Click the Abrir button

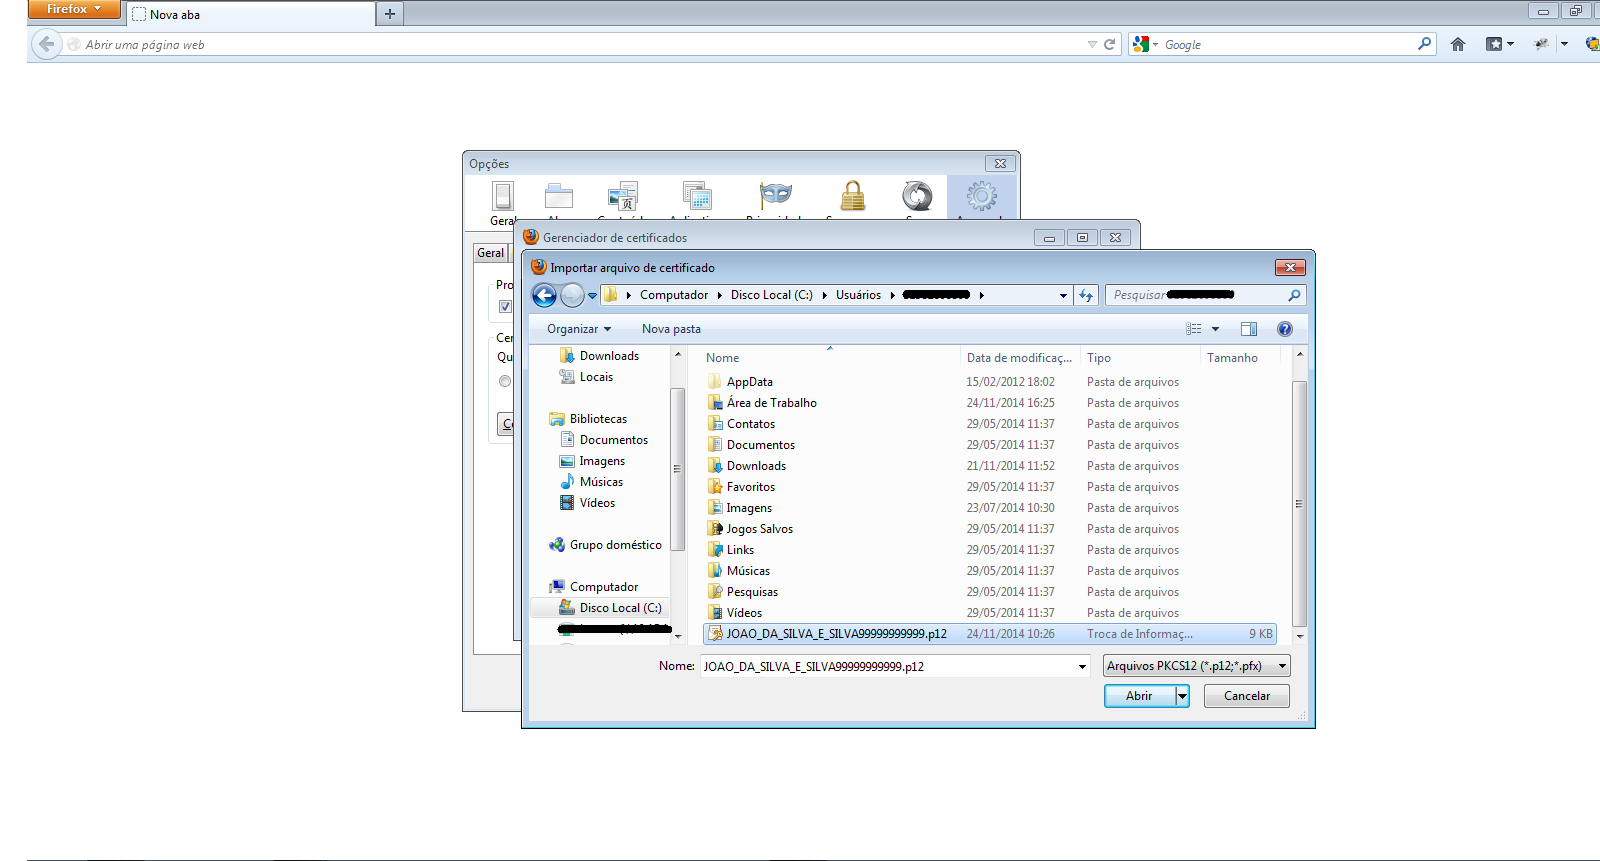[1139, 696]
